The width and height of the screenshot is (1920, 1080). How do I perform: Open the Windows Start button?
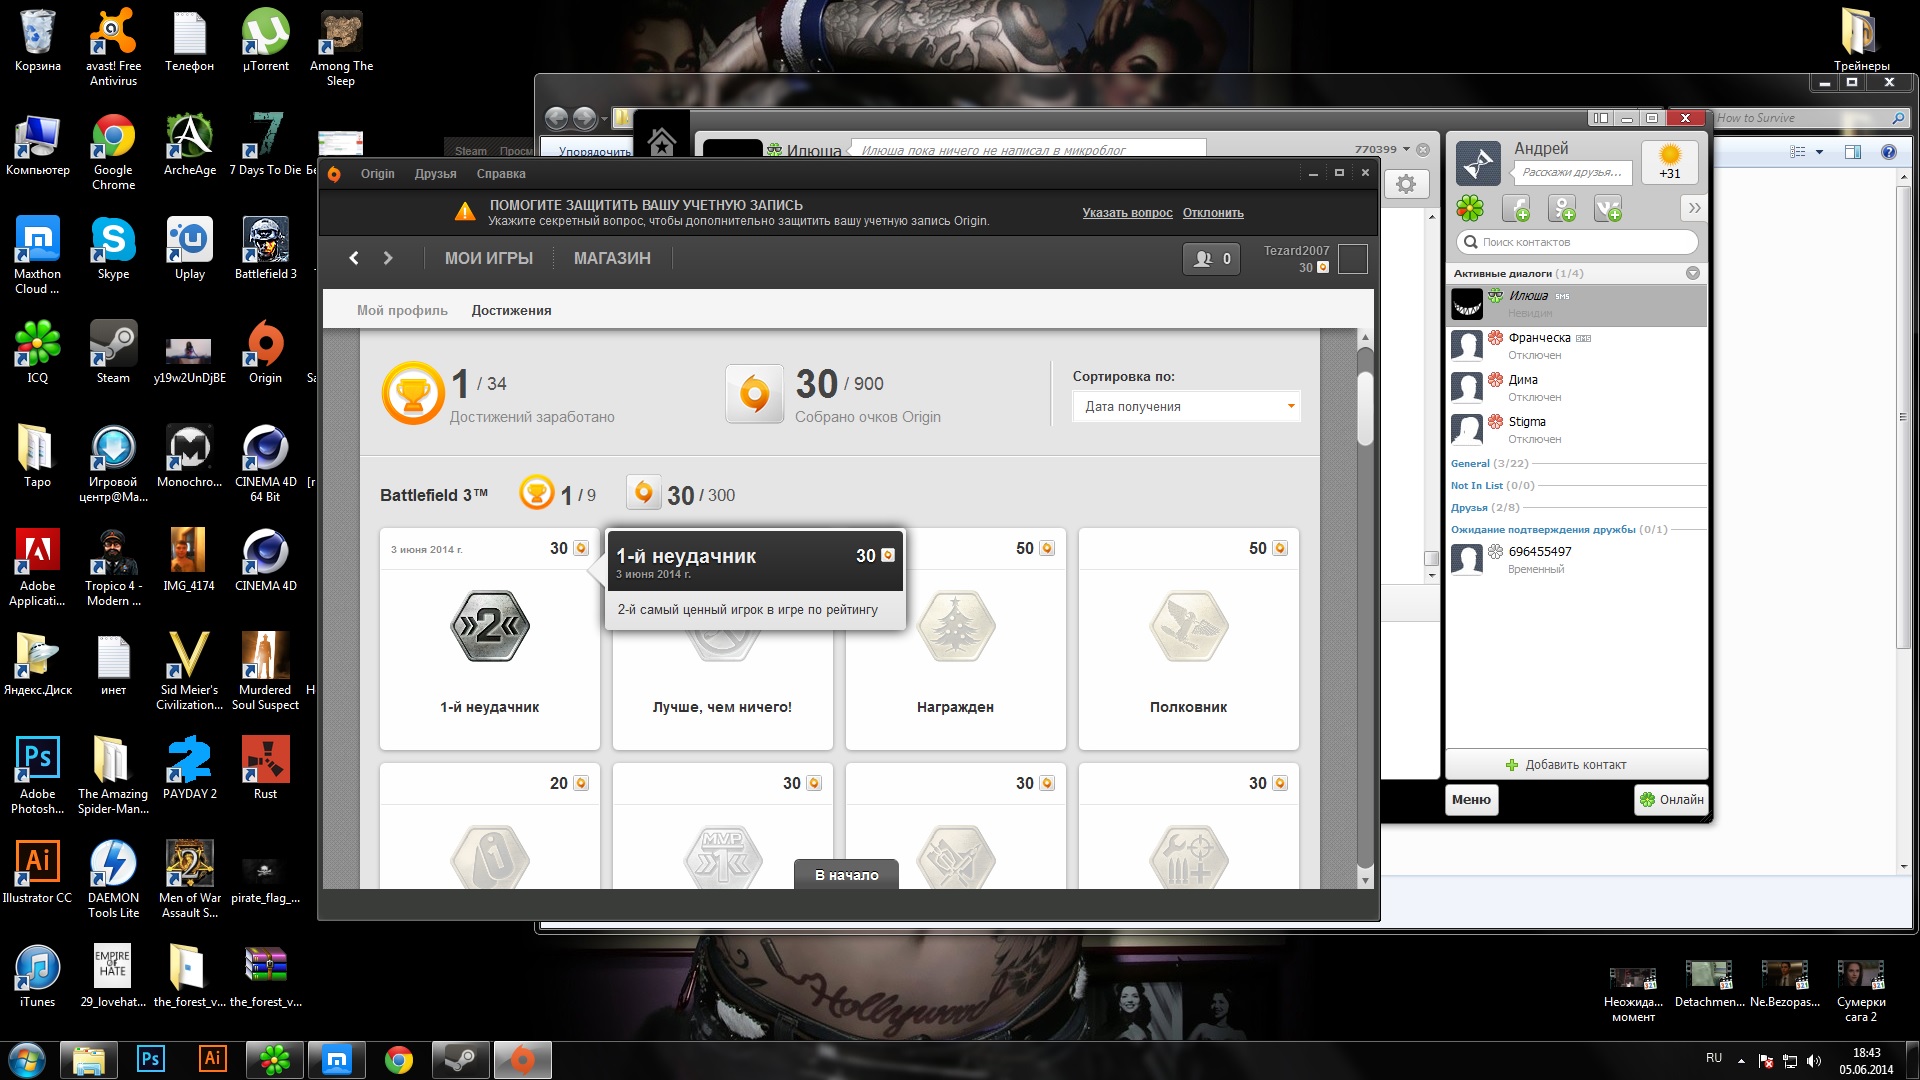pyautogui.click(x=27, y=1060)
